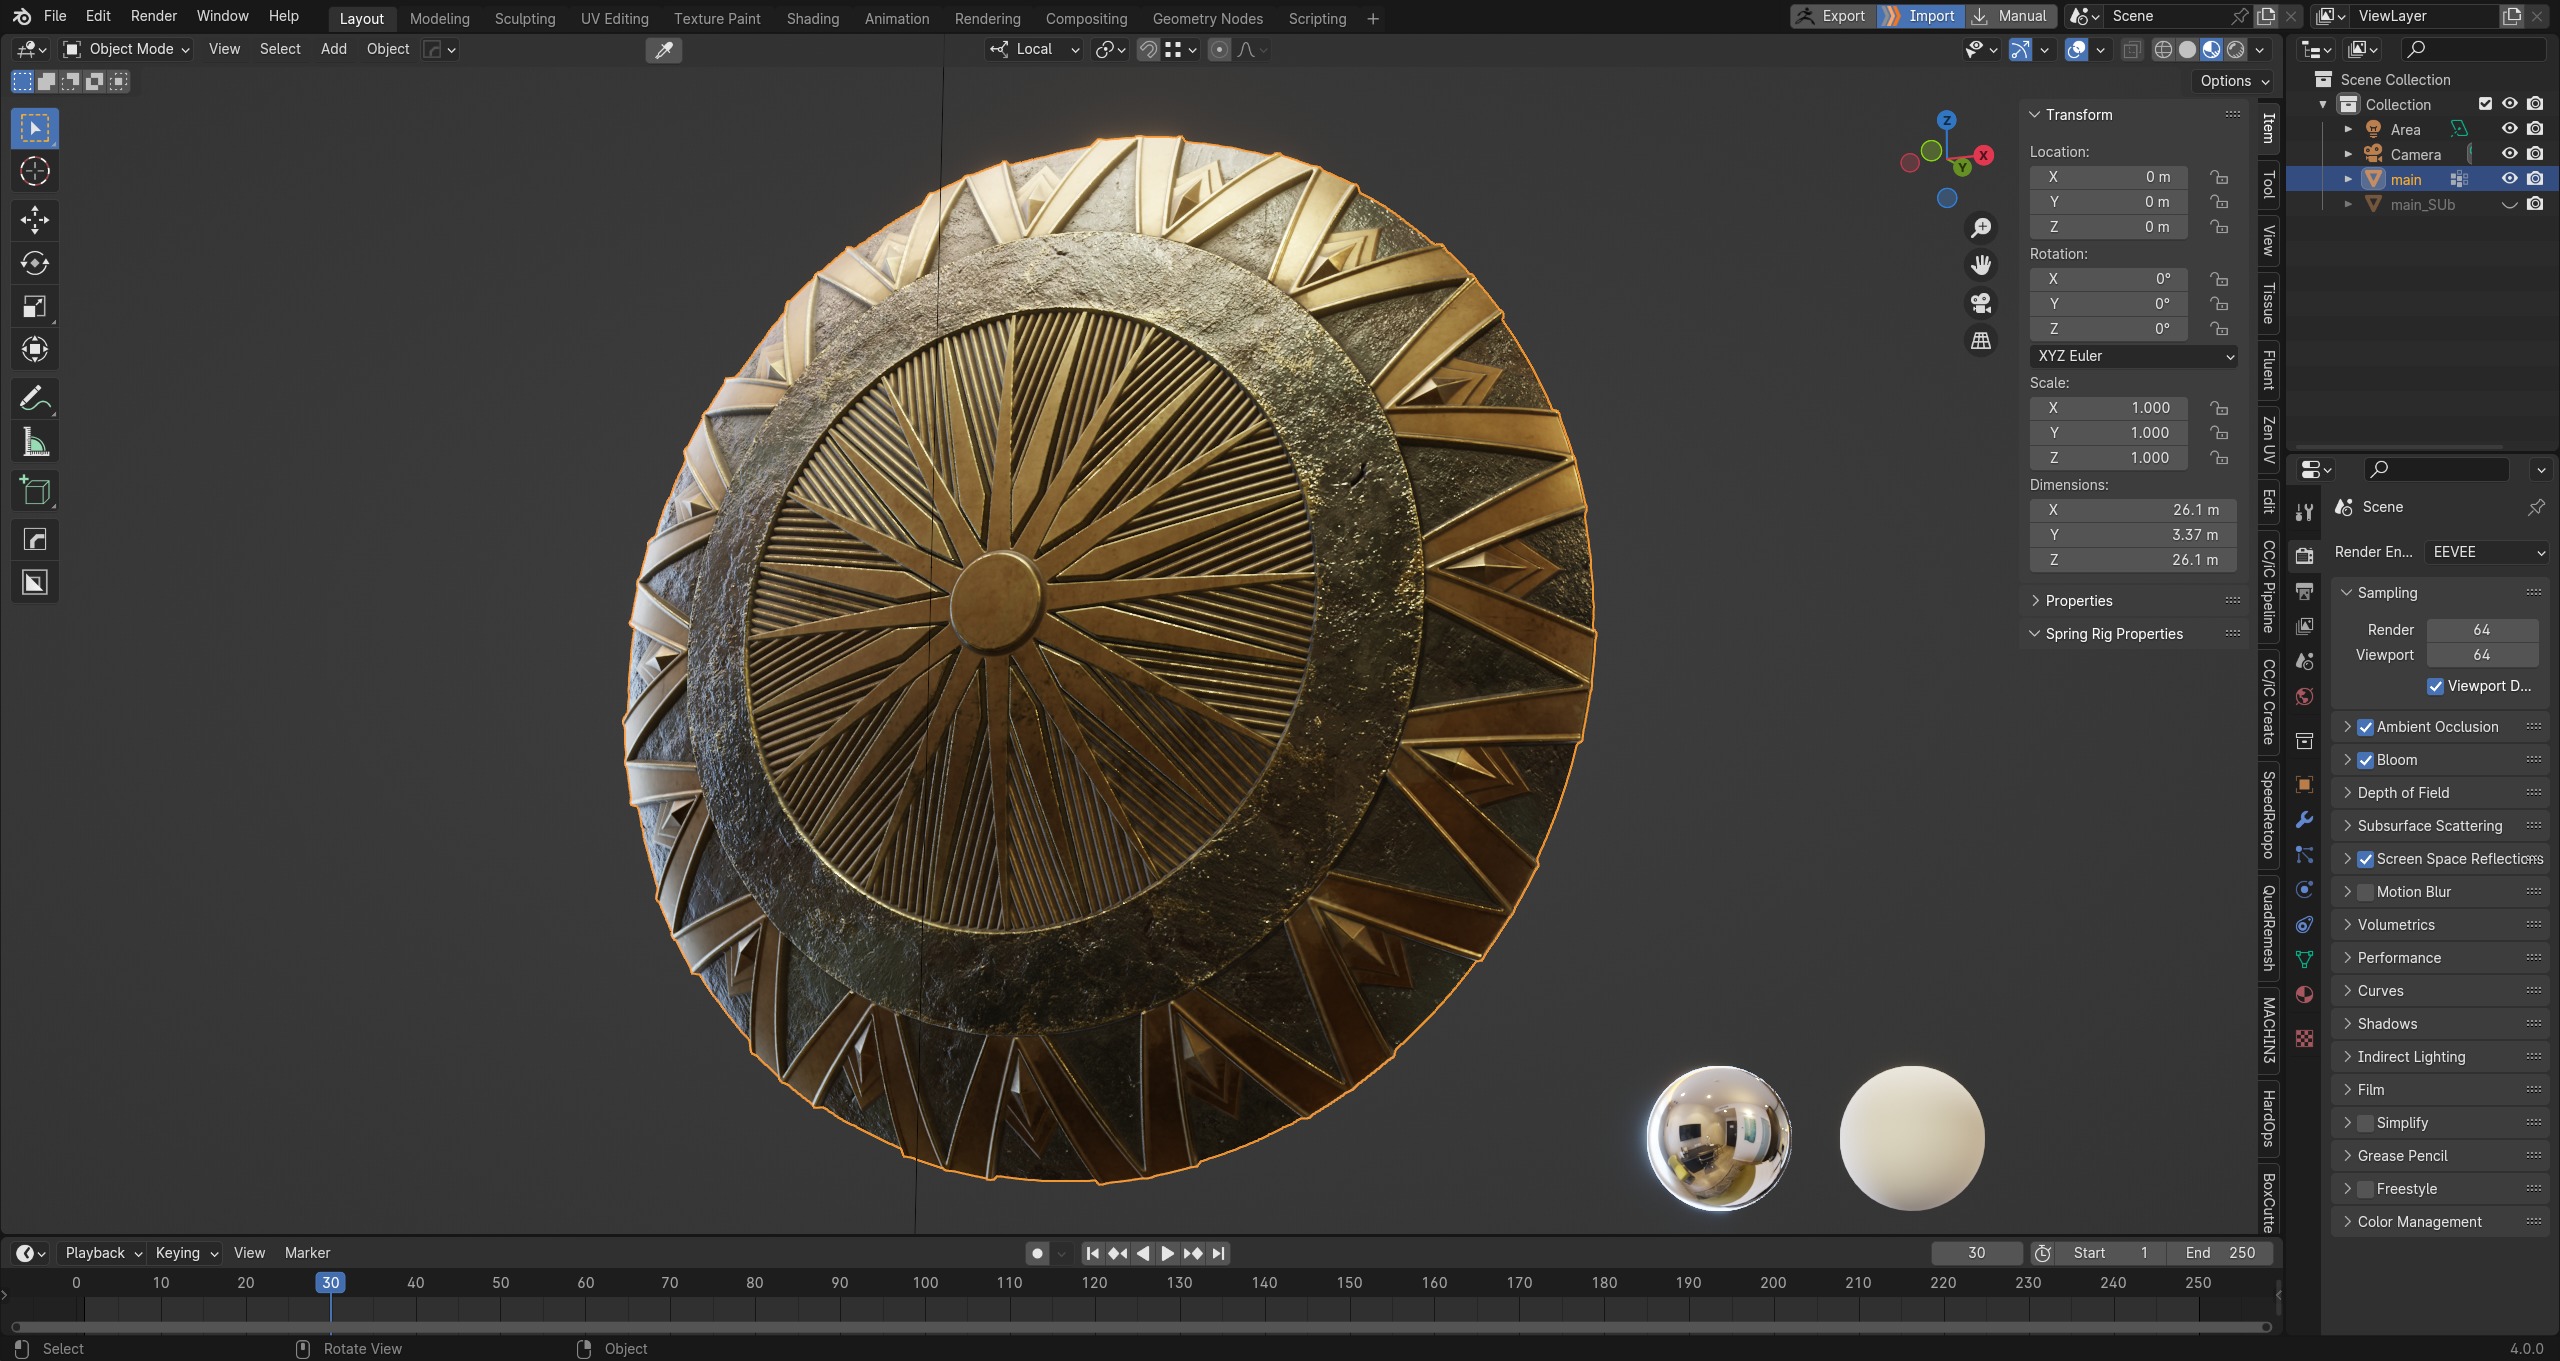Open the EEVEE render engine dropdown
Screen dimensions: 2560x1361
[x=2487, y=552]
